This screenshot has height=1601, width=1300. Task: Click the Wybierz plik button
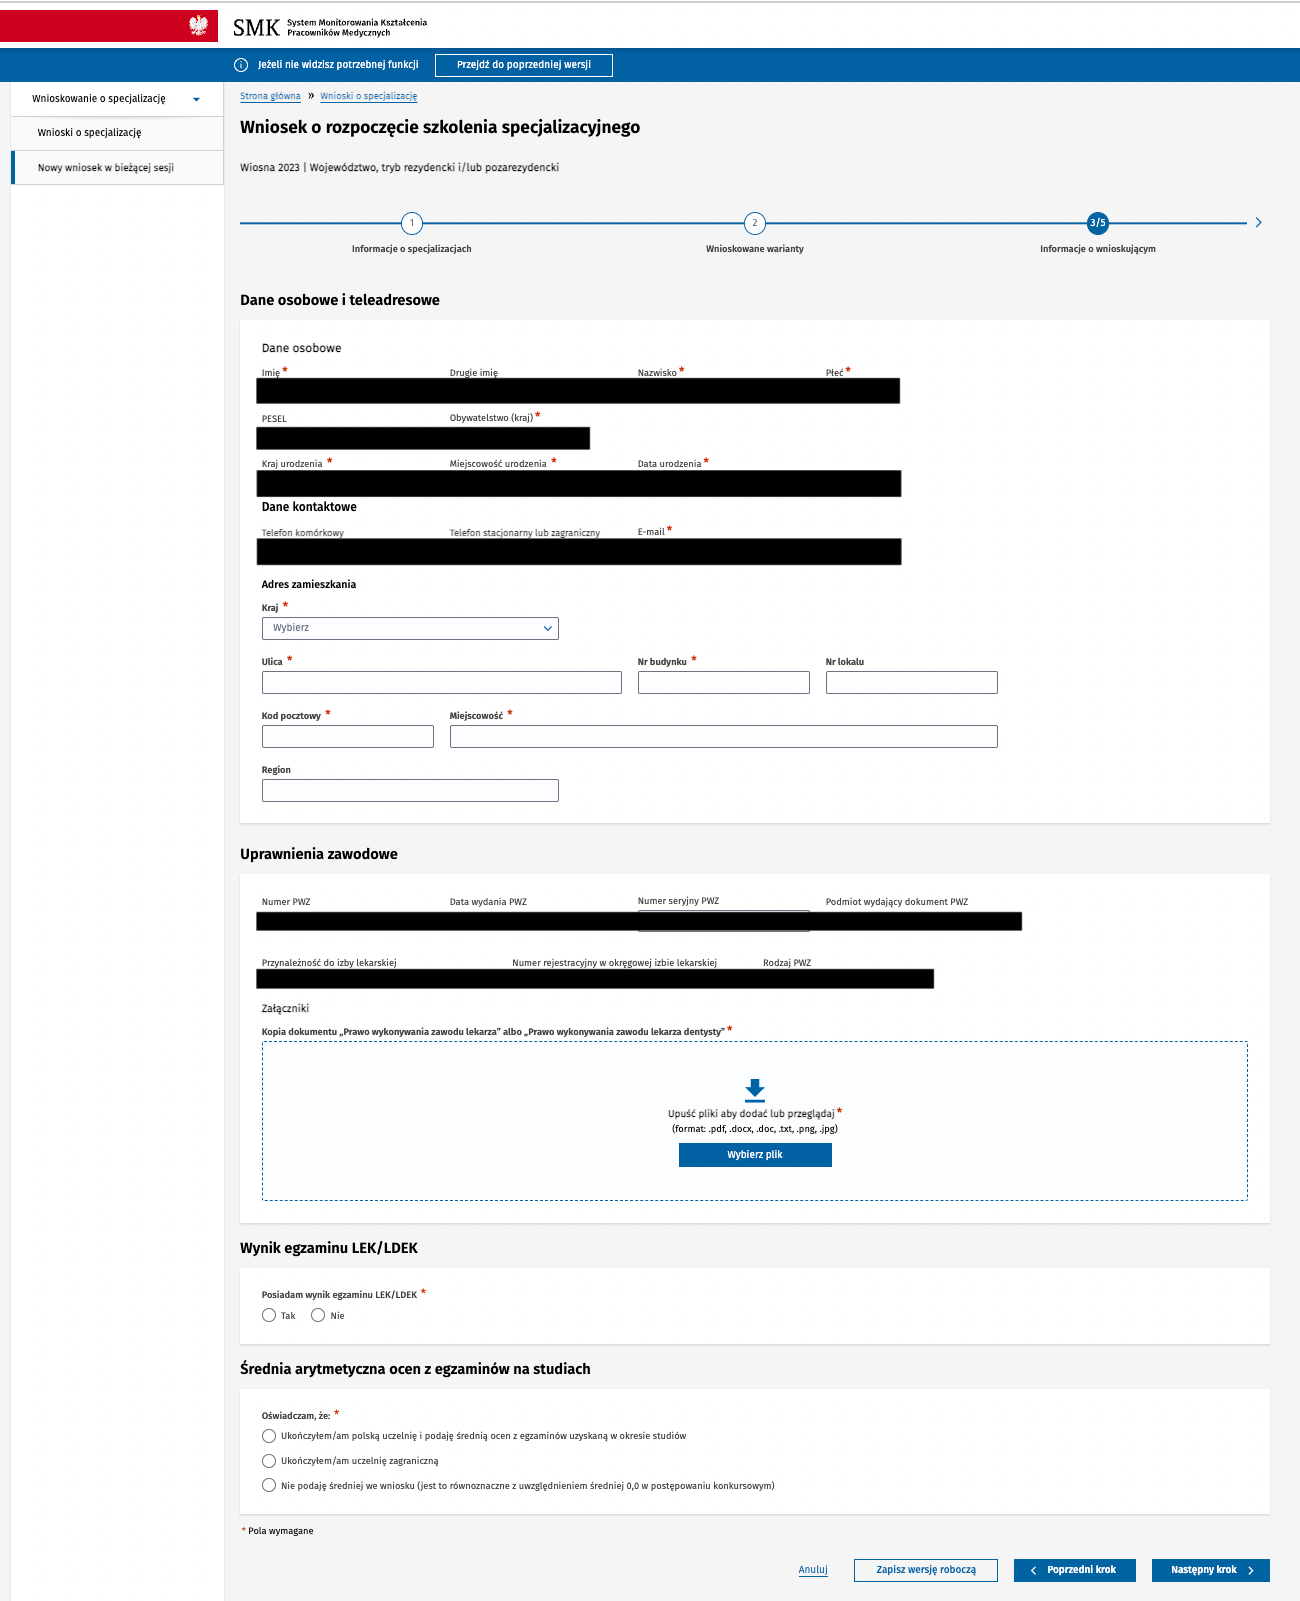pos(755,1155)
